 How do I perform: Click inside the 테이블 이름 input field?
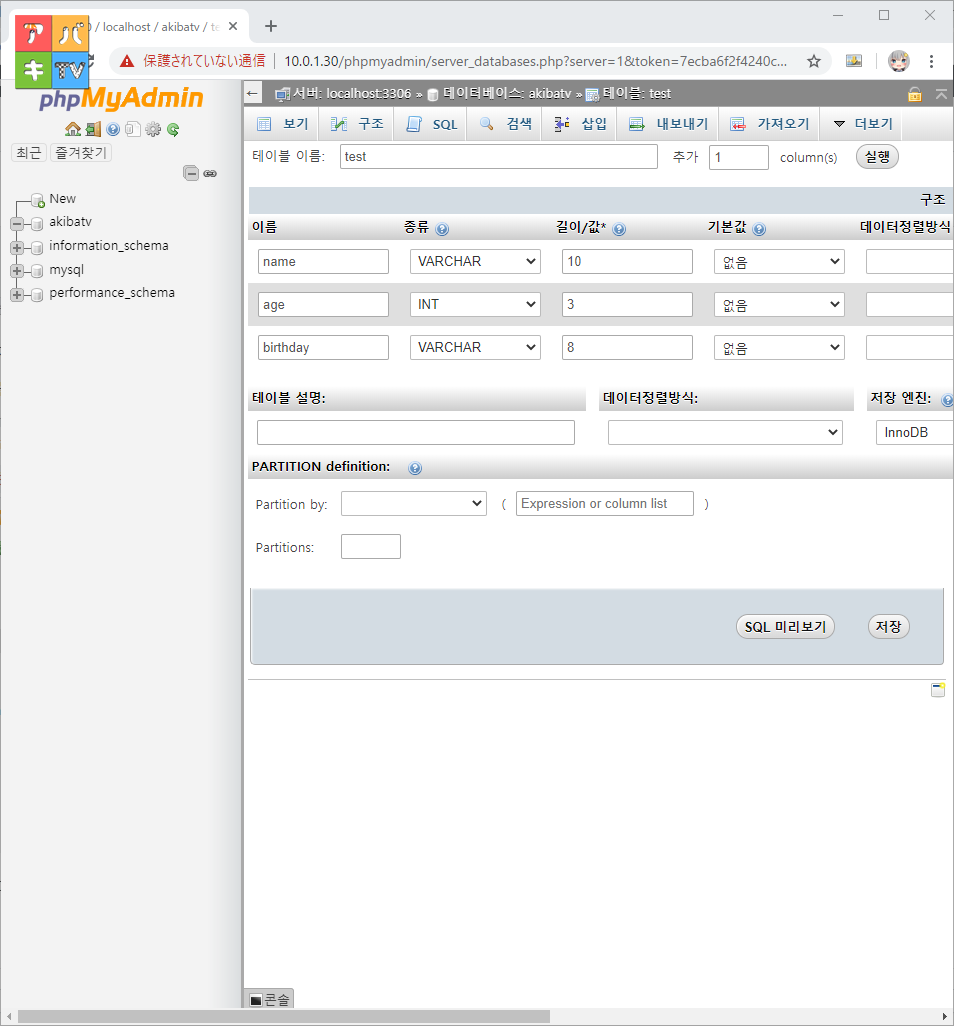click(497, 156)
